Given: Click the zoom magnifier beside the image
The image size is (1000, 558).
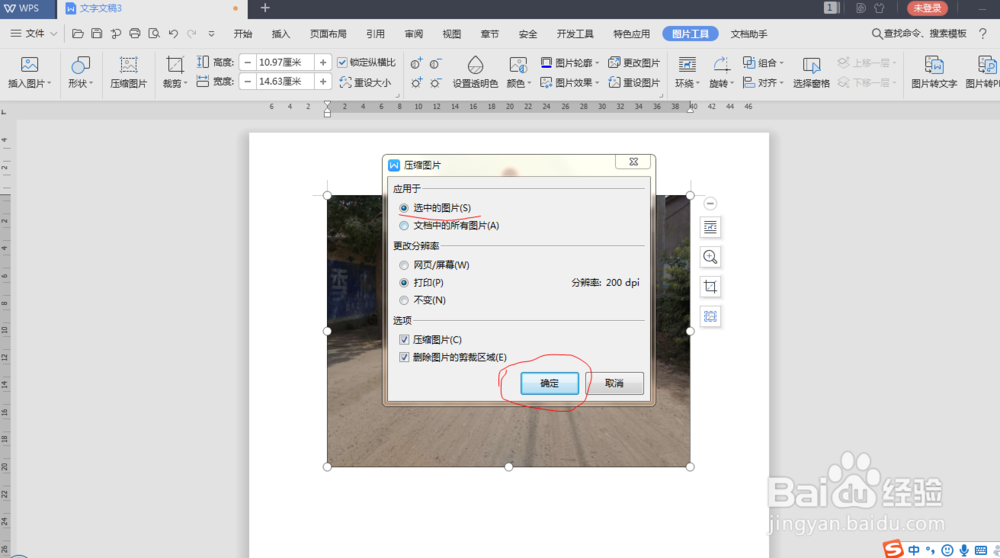Looking at the screenshot, I should coord(710,257).
